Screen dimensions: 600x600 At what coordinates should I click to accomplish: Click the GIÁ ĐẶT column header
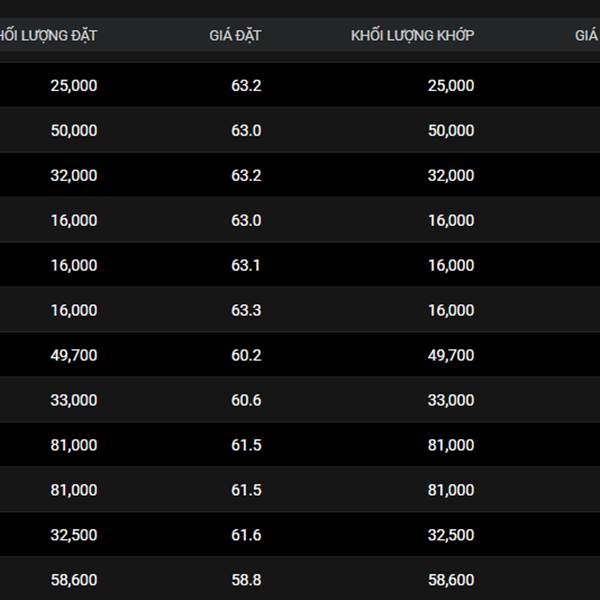(x=235, y=35)
